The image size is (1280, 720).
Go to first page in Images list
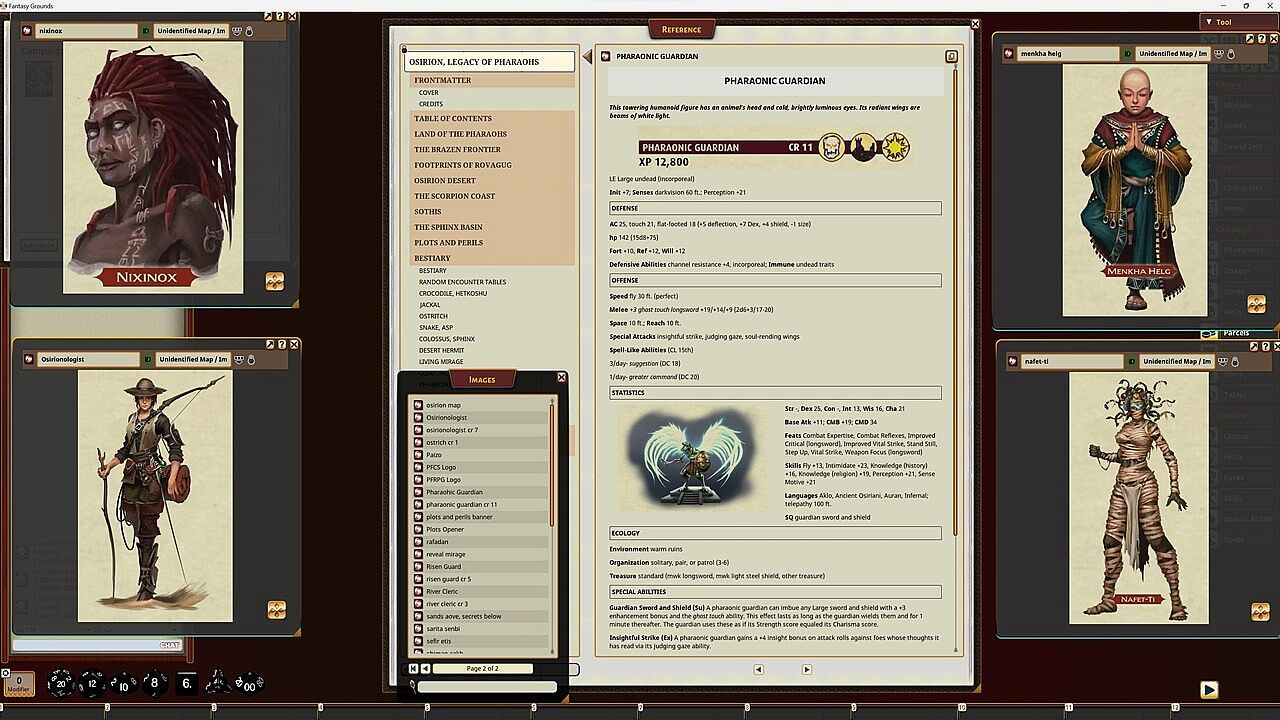(x=414, y=668)
